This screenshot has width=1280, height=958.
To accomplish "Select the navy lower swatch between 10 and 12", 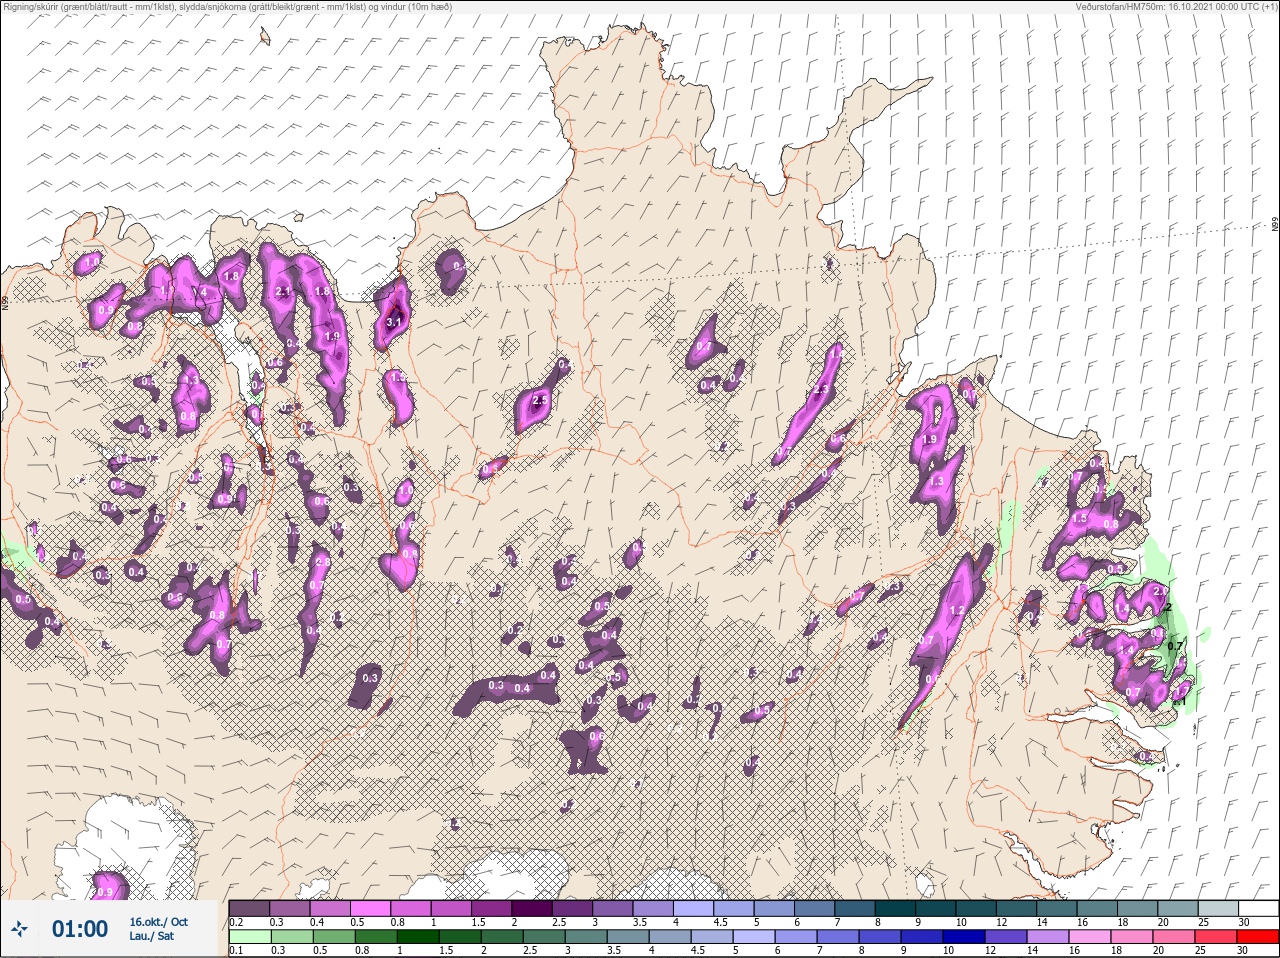I will pos(964,937).
